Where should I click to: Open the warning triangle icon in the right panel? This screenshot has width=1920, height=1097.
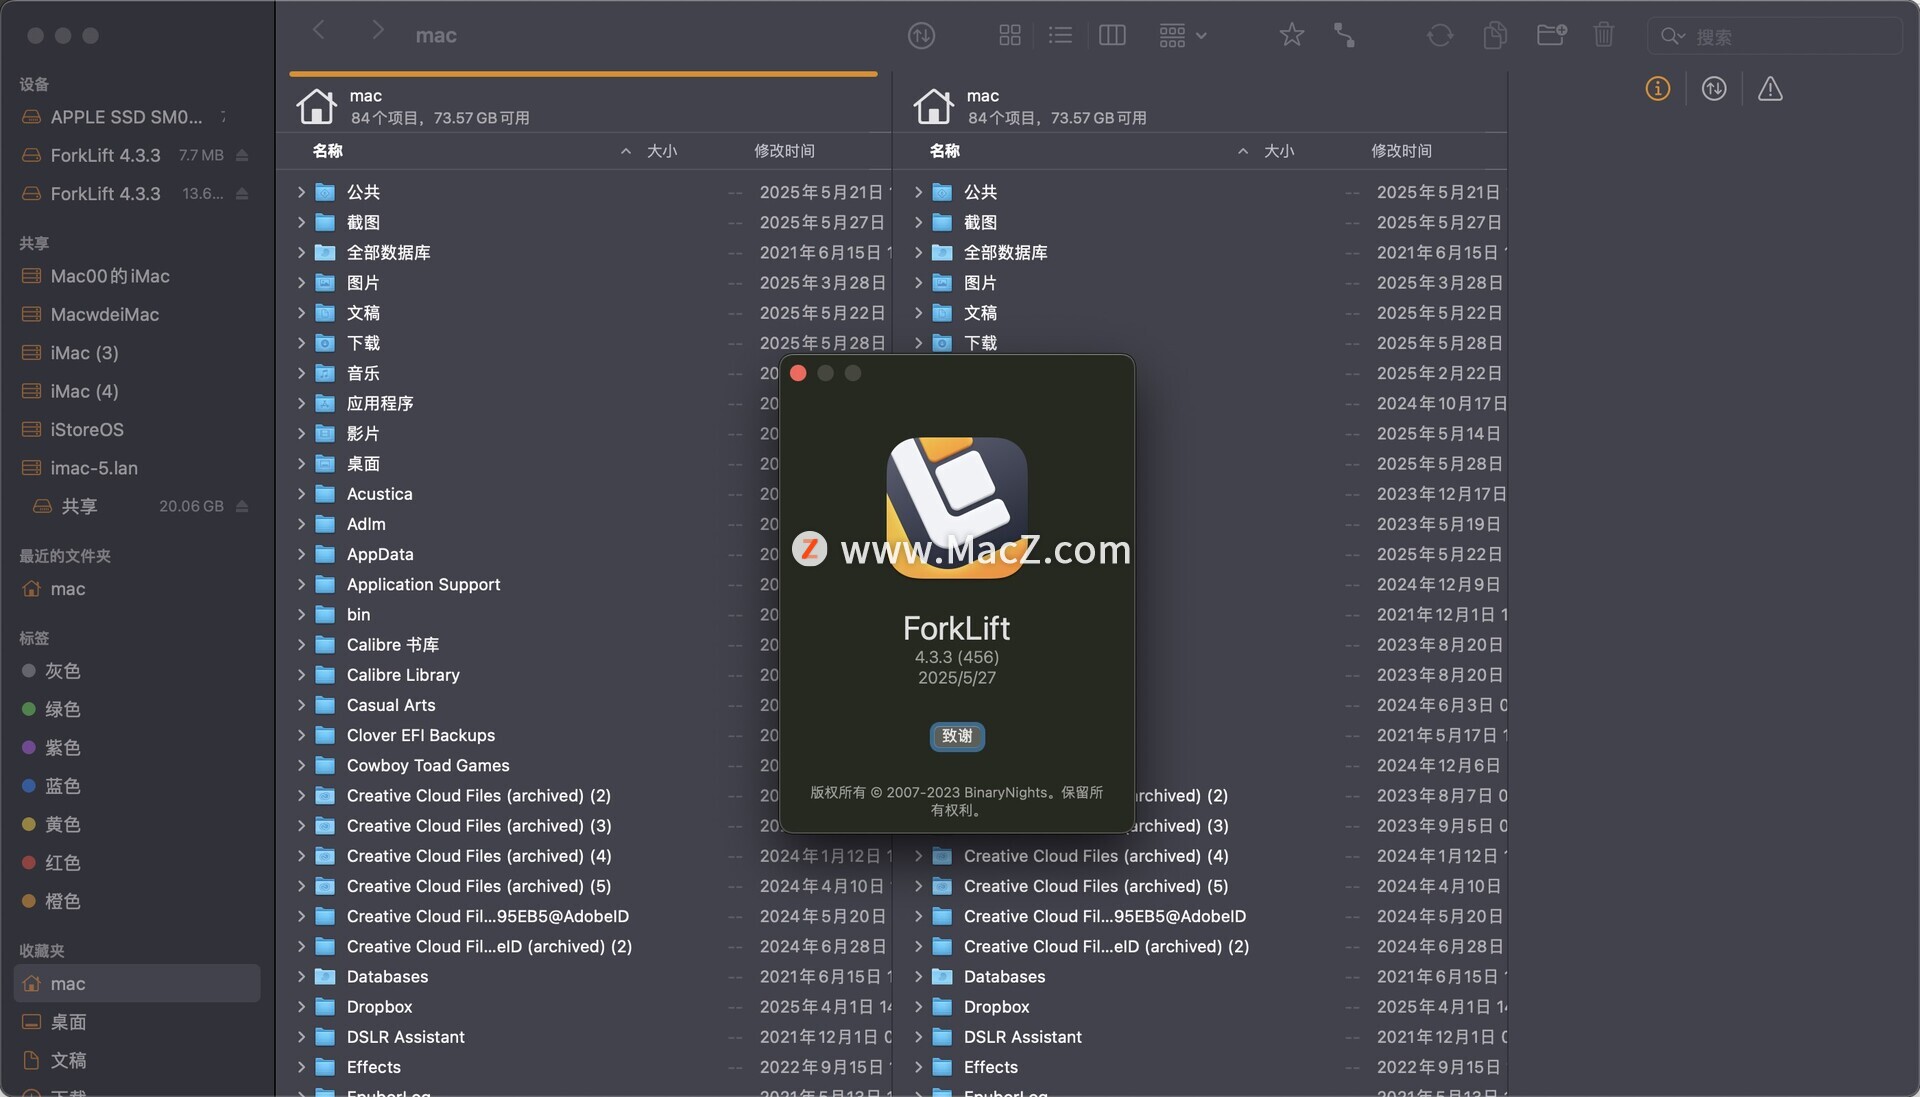coord(1770,89)
